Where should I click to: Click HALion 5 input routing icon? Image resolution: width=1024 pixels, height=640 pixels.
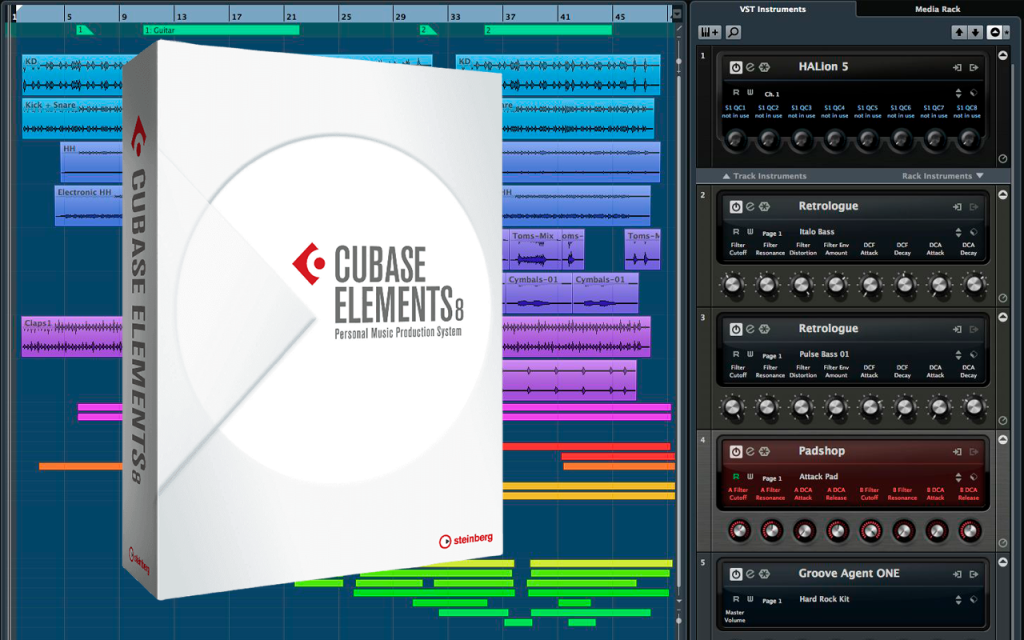coord(957,67)
